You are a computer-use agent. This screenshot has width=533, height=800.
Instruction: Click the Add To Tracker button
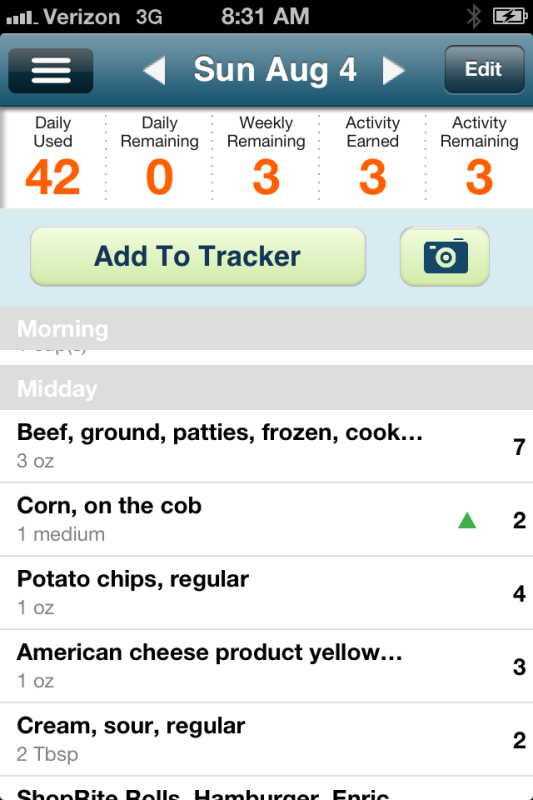tap(198, 256)
